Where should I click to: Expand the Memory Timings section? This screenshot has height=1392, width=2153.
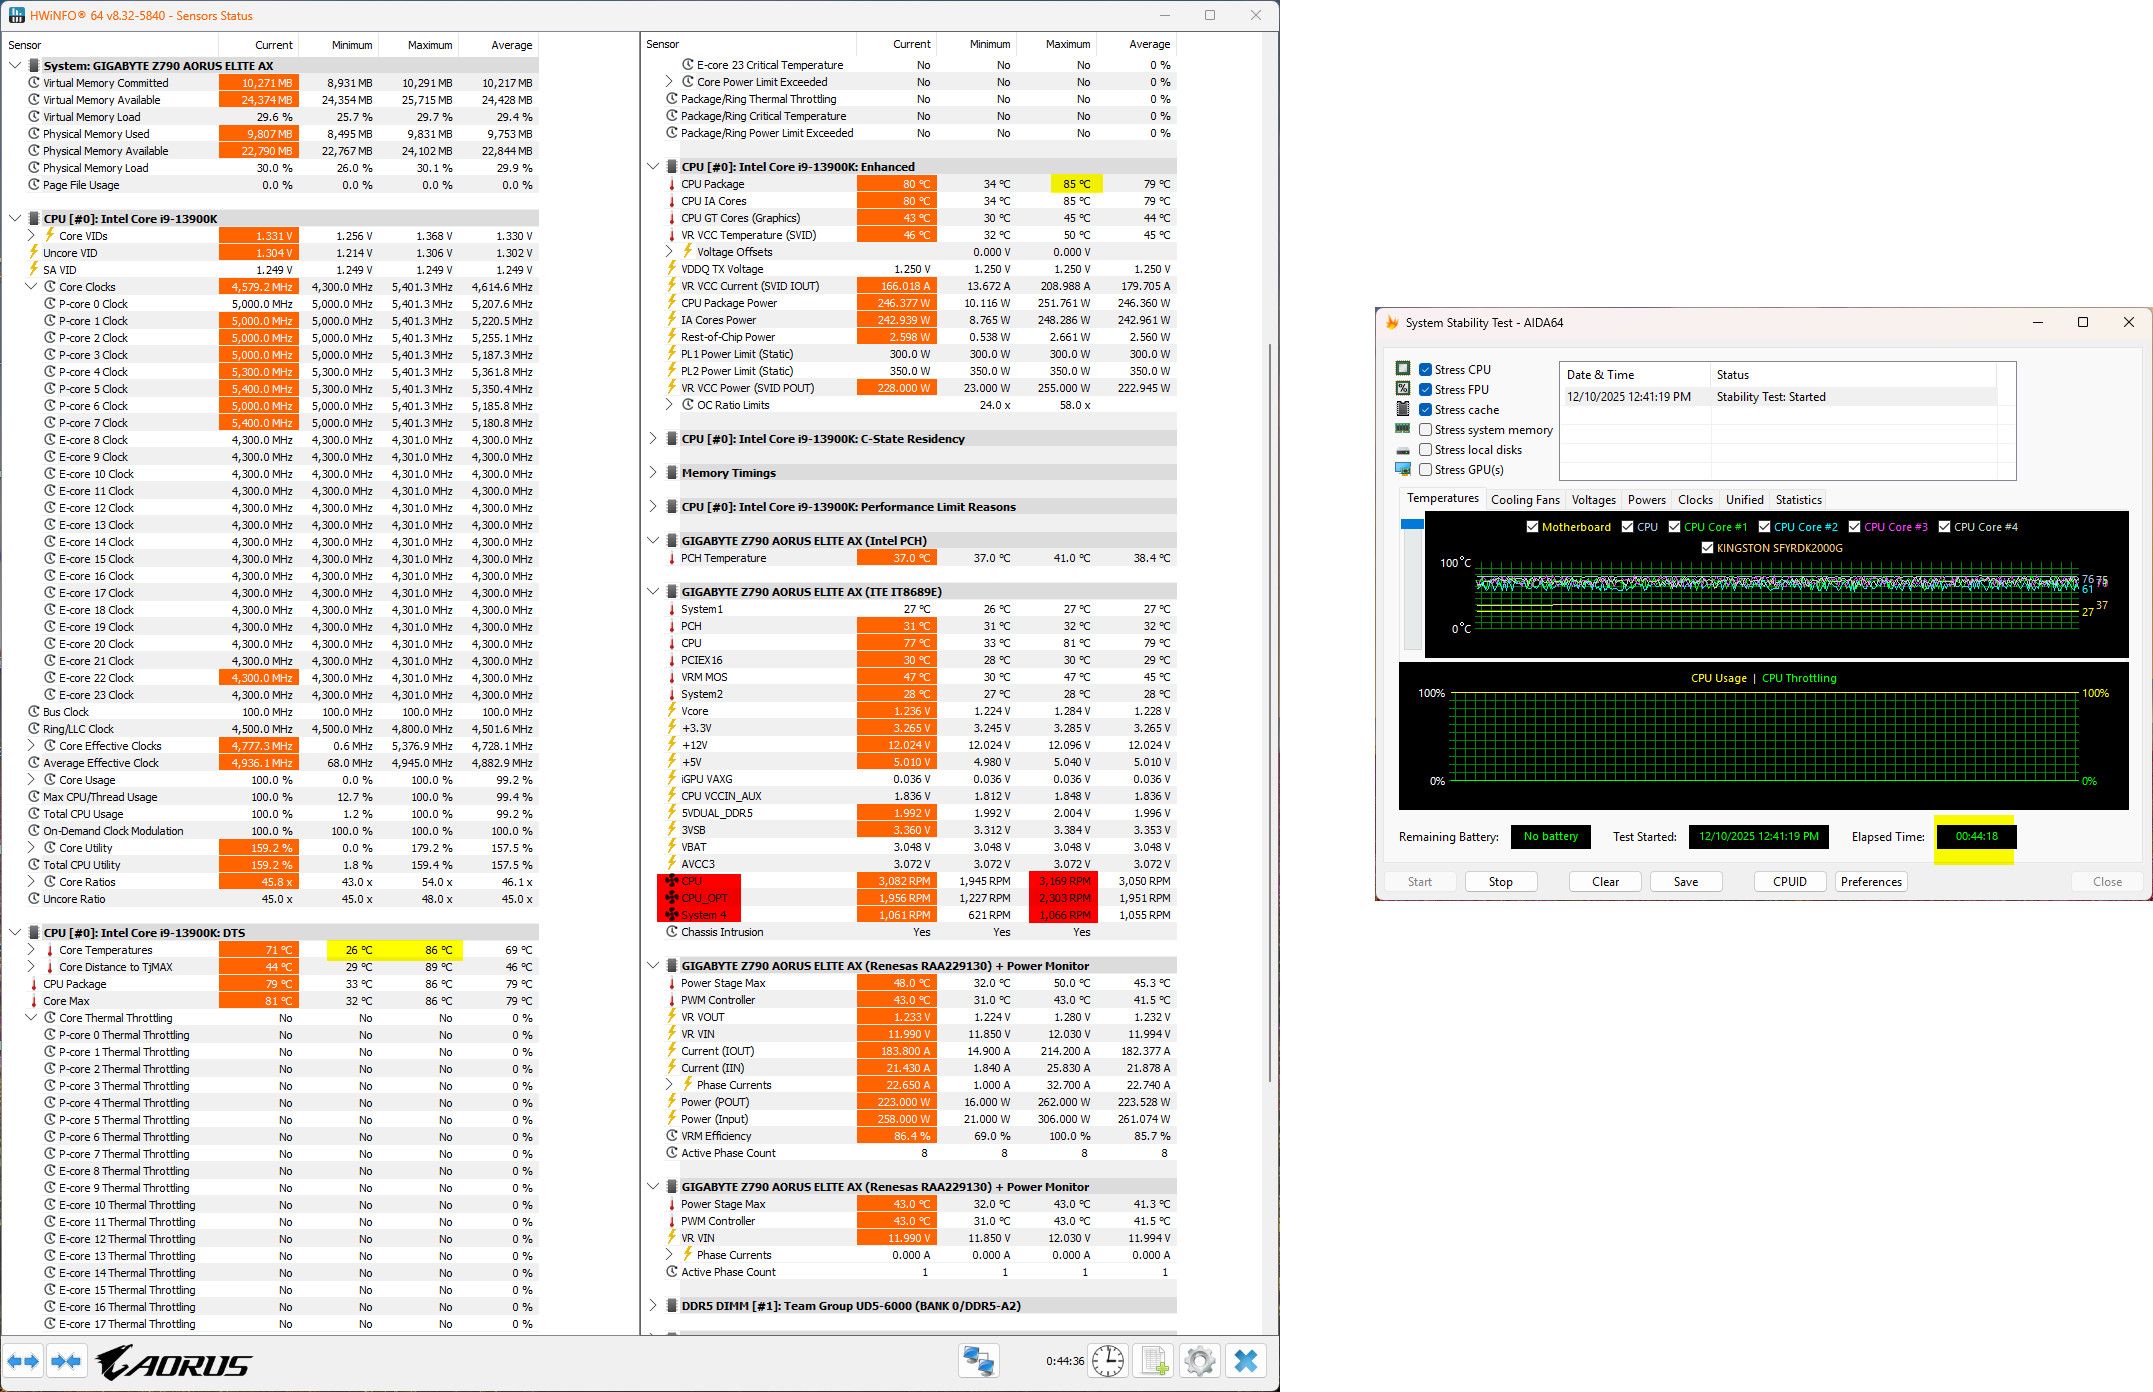click(653, 473)
